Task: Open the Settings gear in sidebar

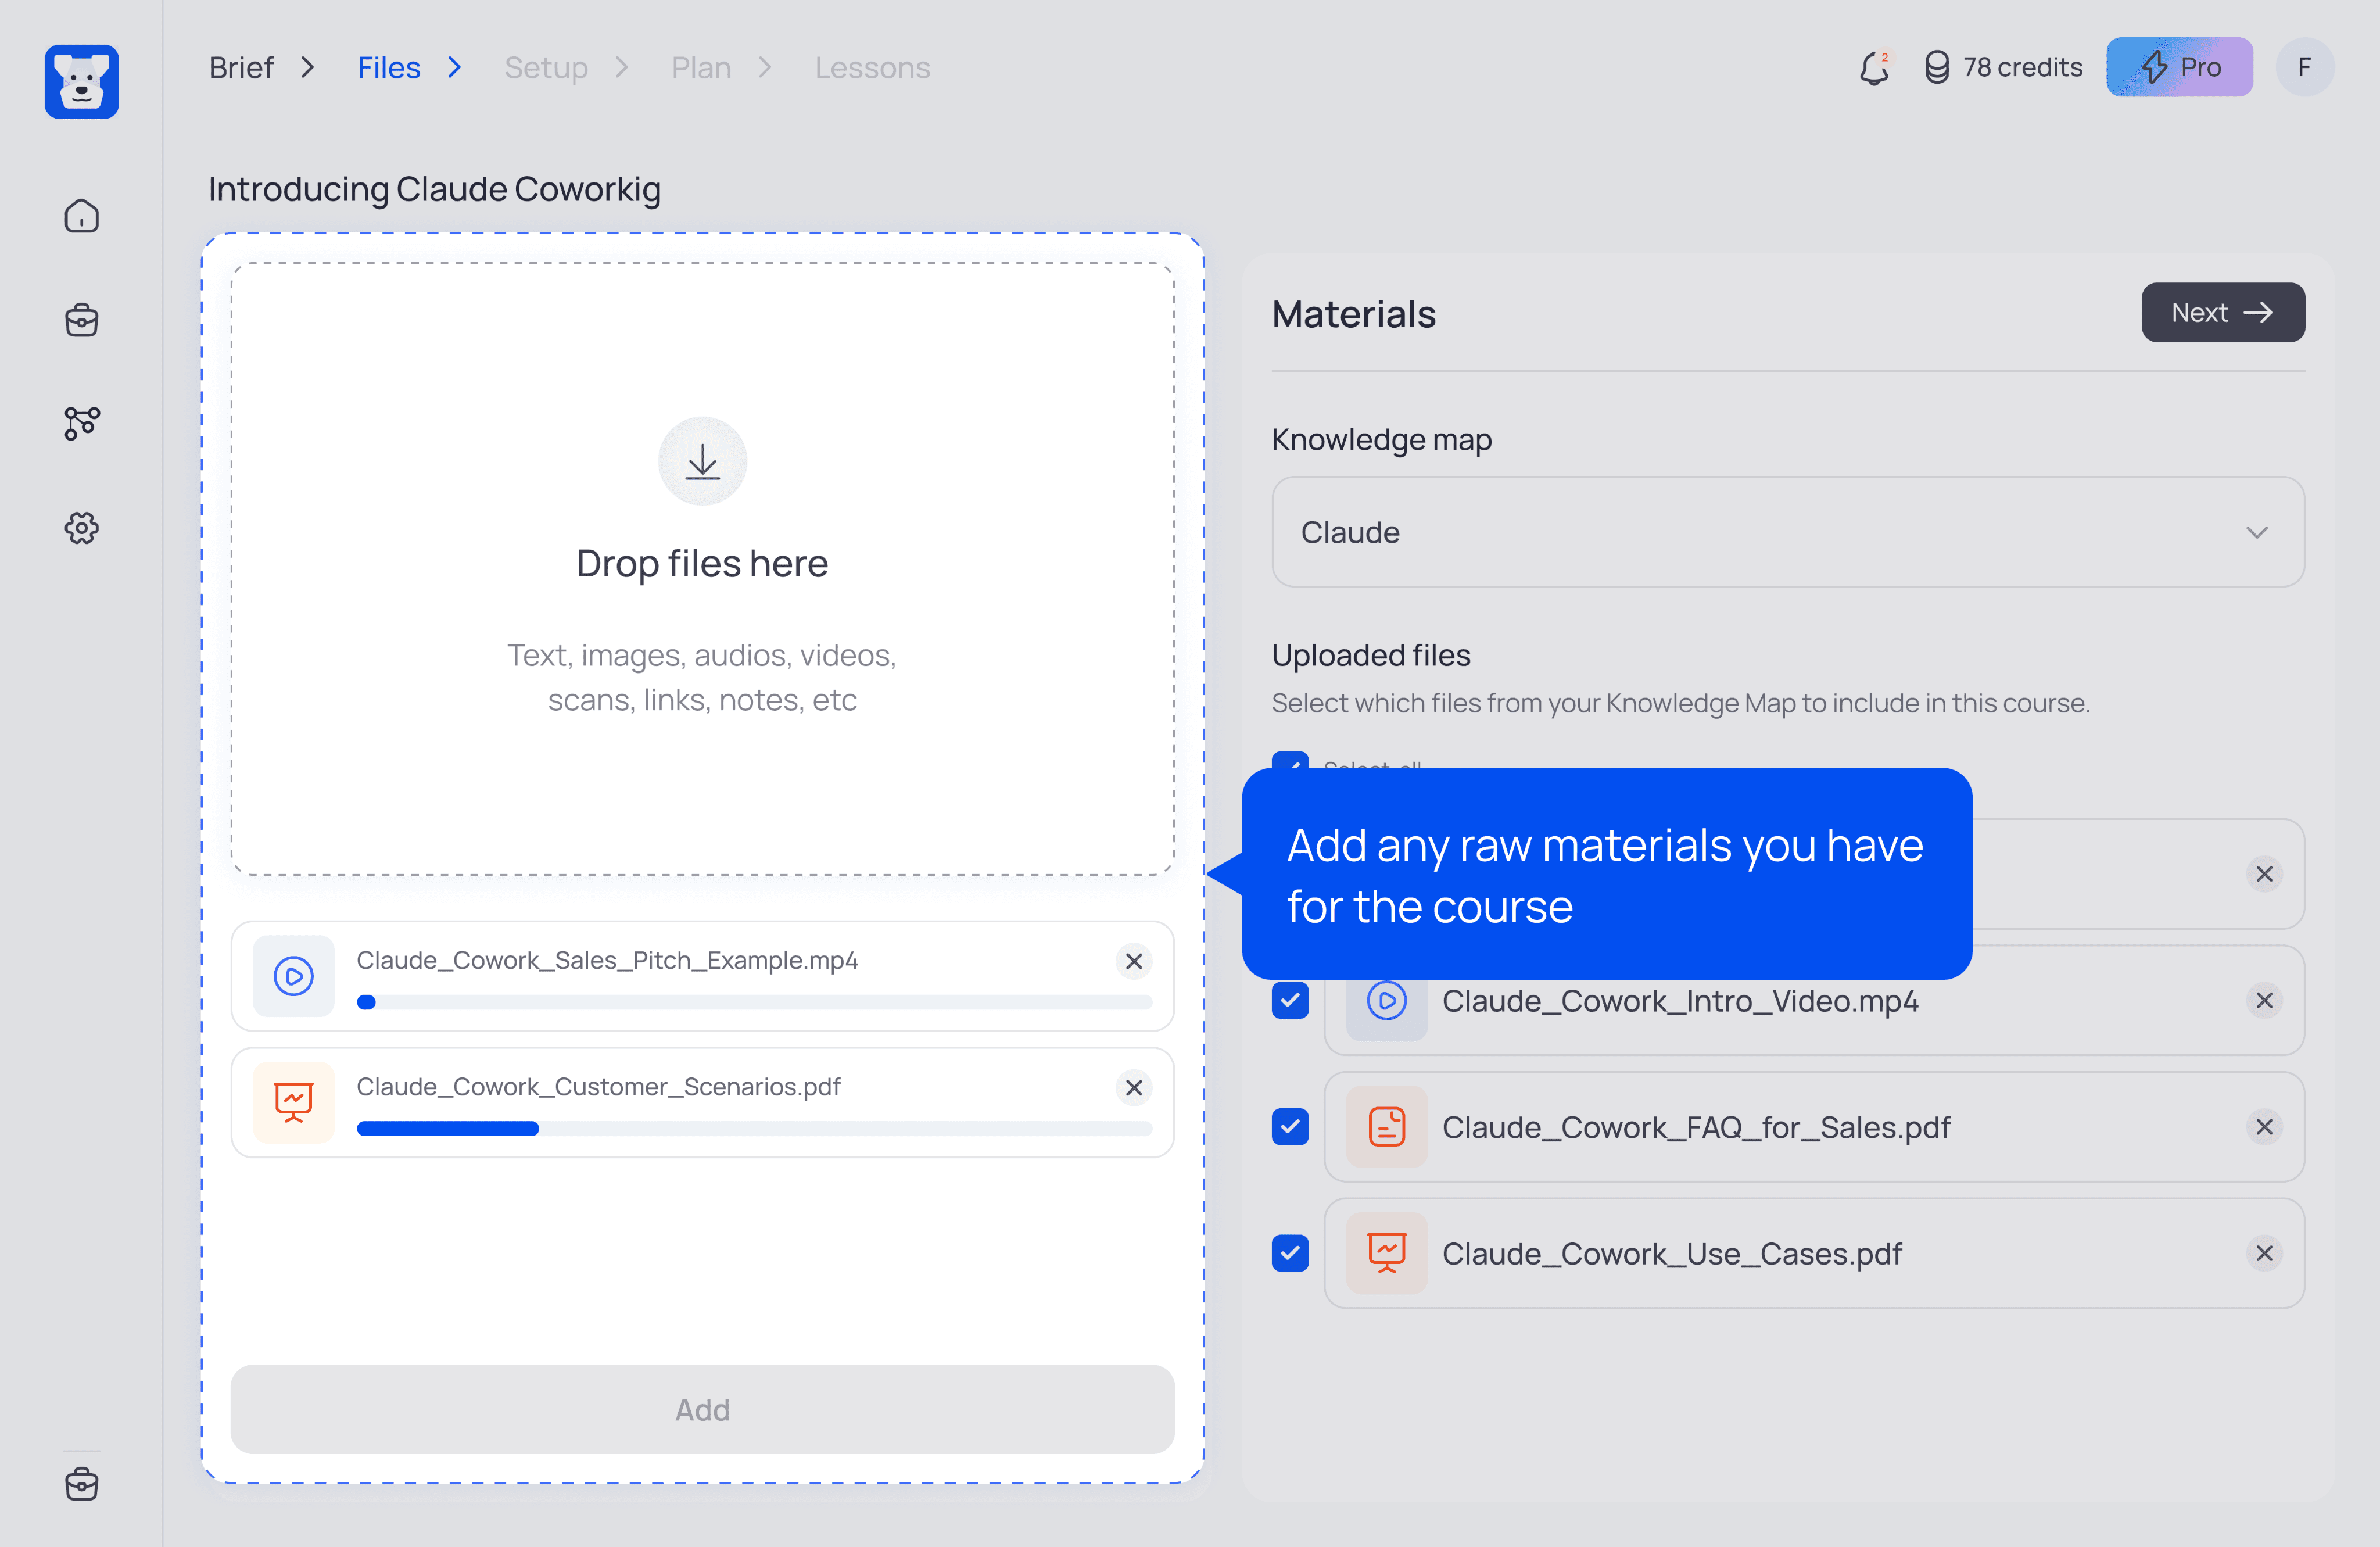Action: (x=81, y=528)
